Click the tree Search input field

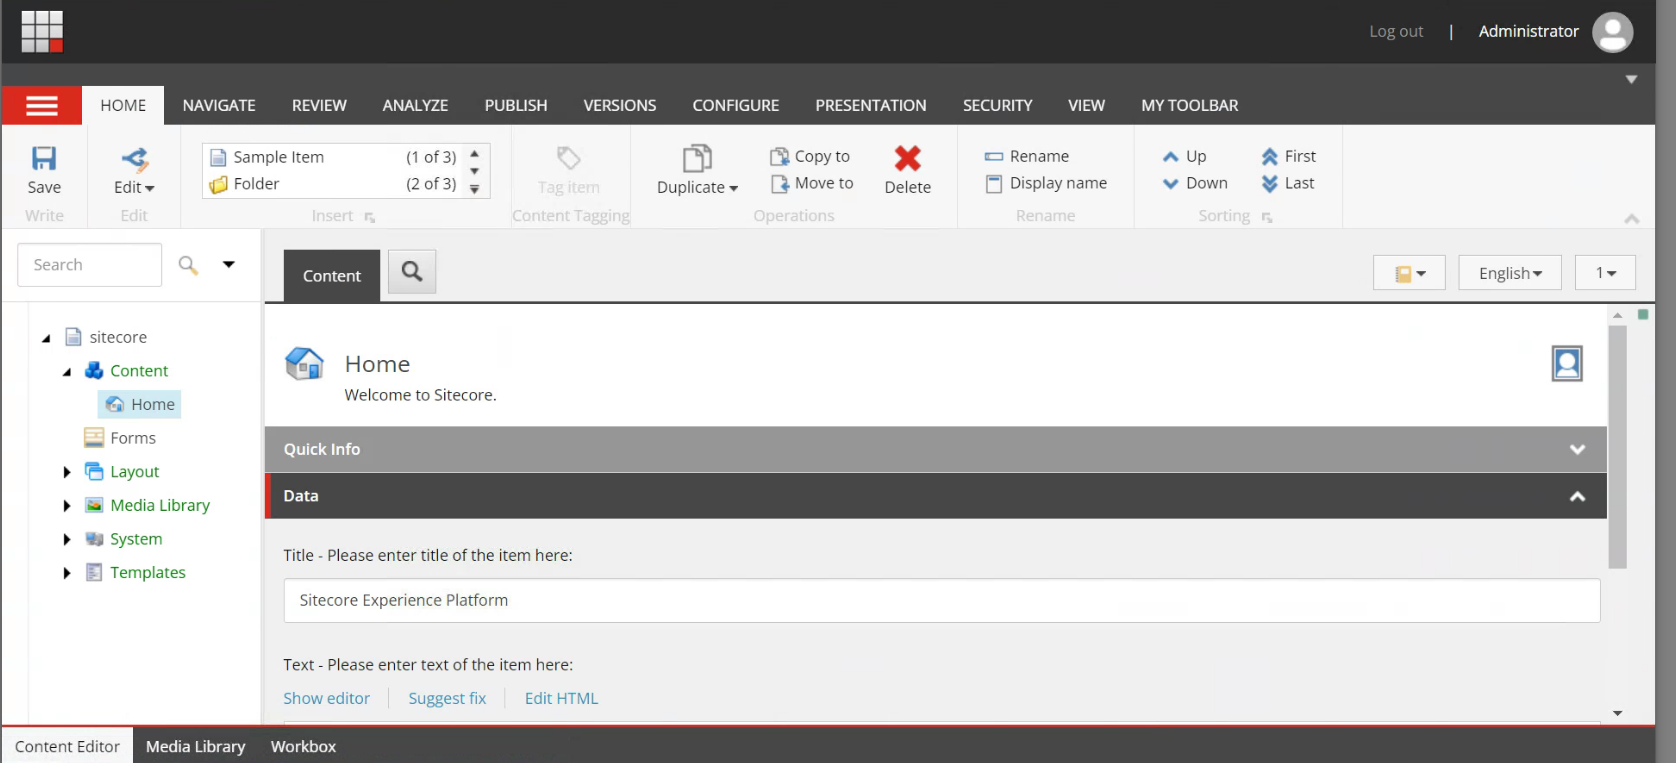click(90, 265)
